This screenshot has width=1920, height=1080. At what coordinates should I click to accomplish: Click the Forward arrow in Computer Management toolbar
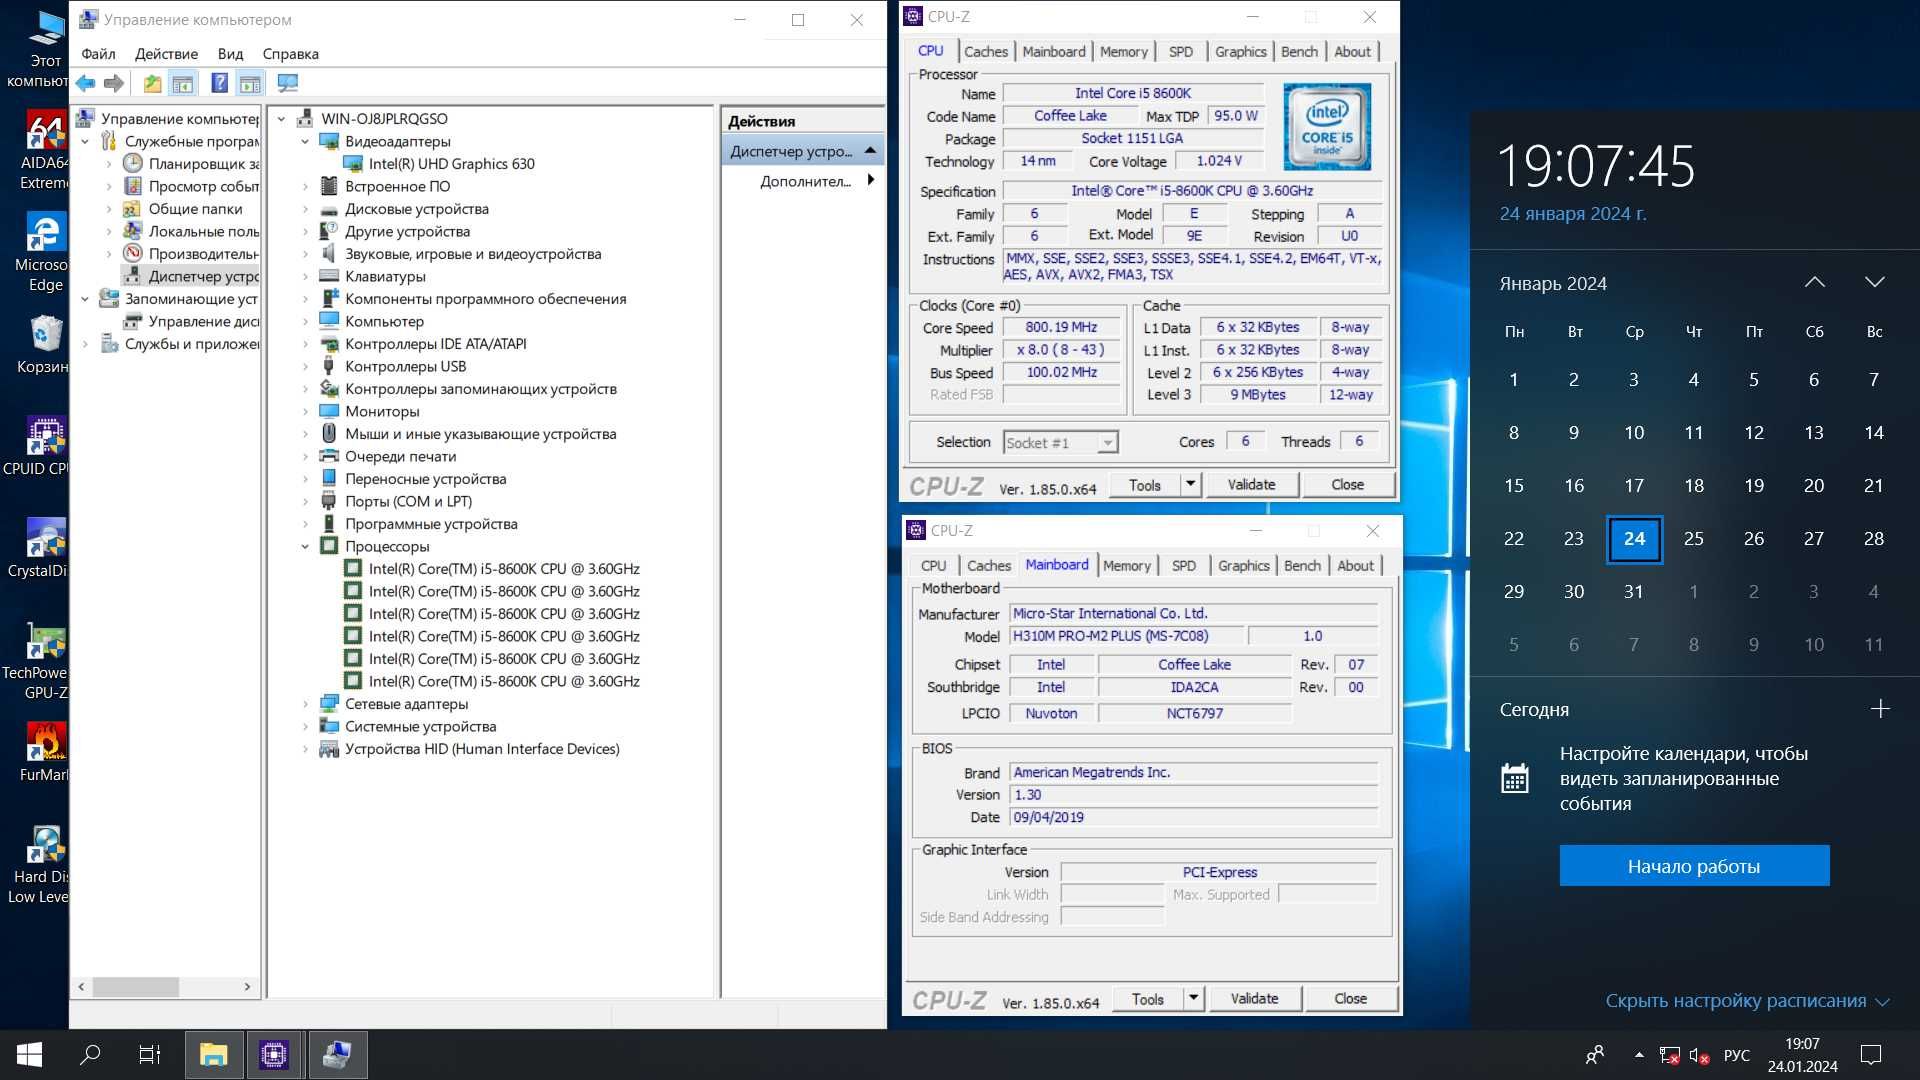[x=114, y=84]
